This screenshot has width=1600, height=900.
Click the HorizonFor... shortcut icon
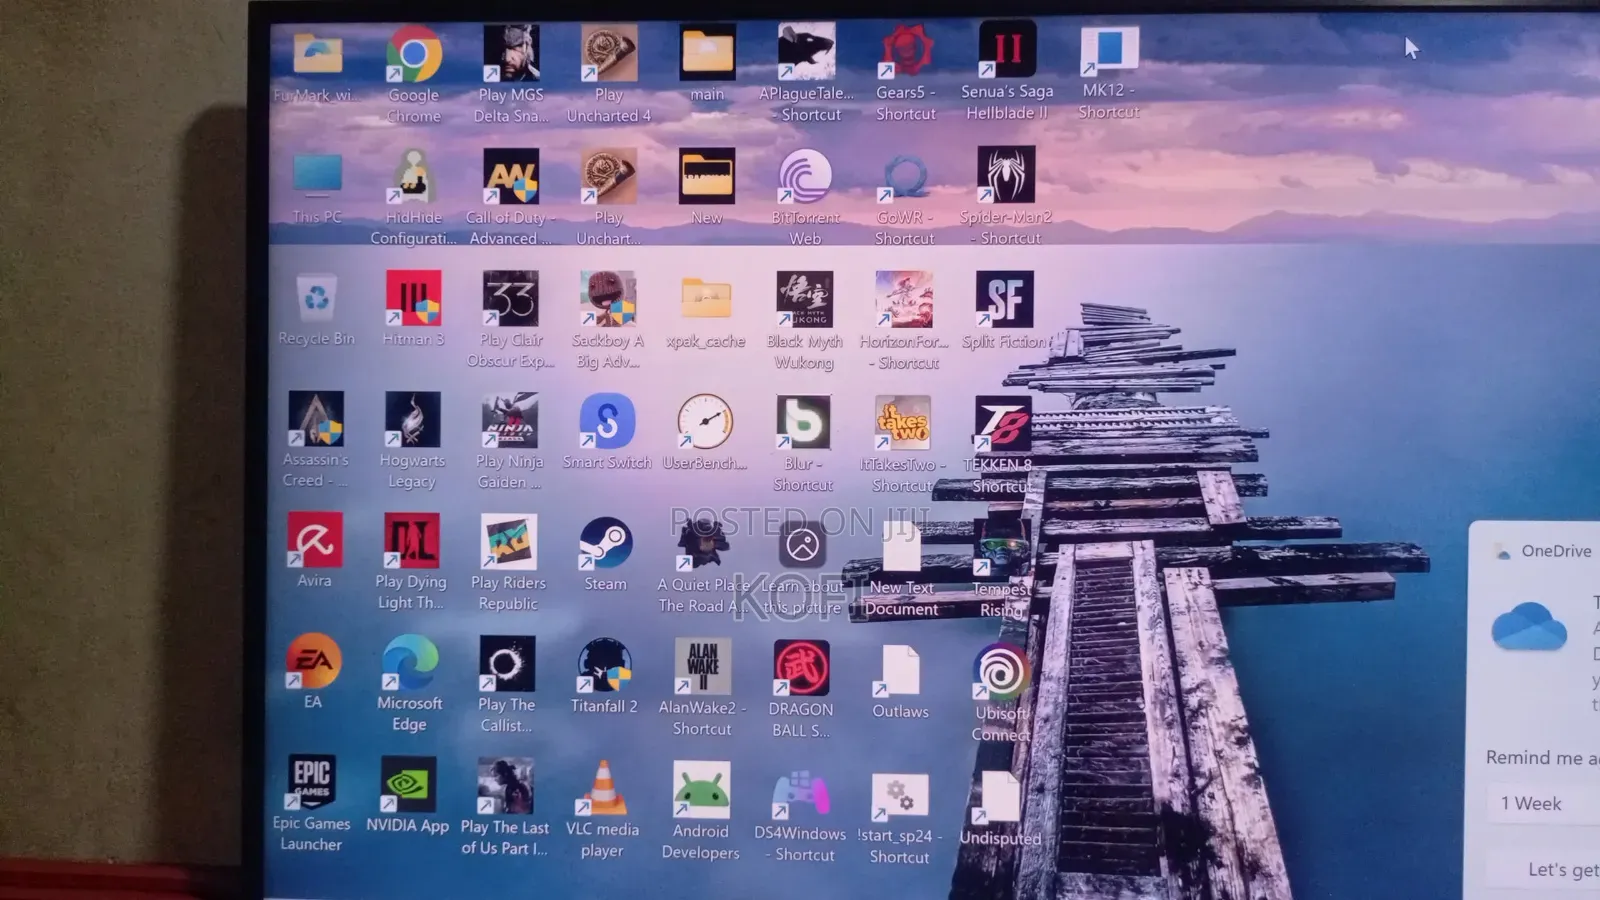pyautogui.click(x=904, y=299)
